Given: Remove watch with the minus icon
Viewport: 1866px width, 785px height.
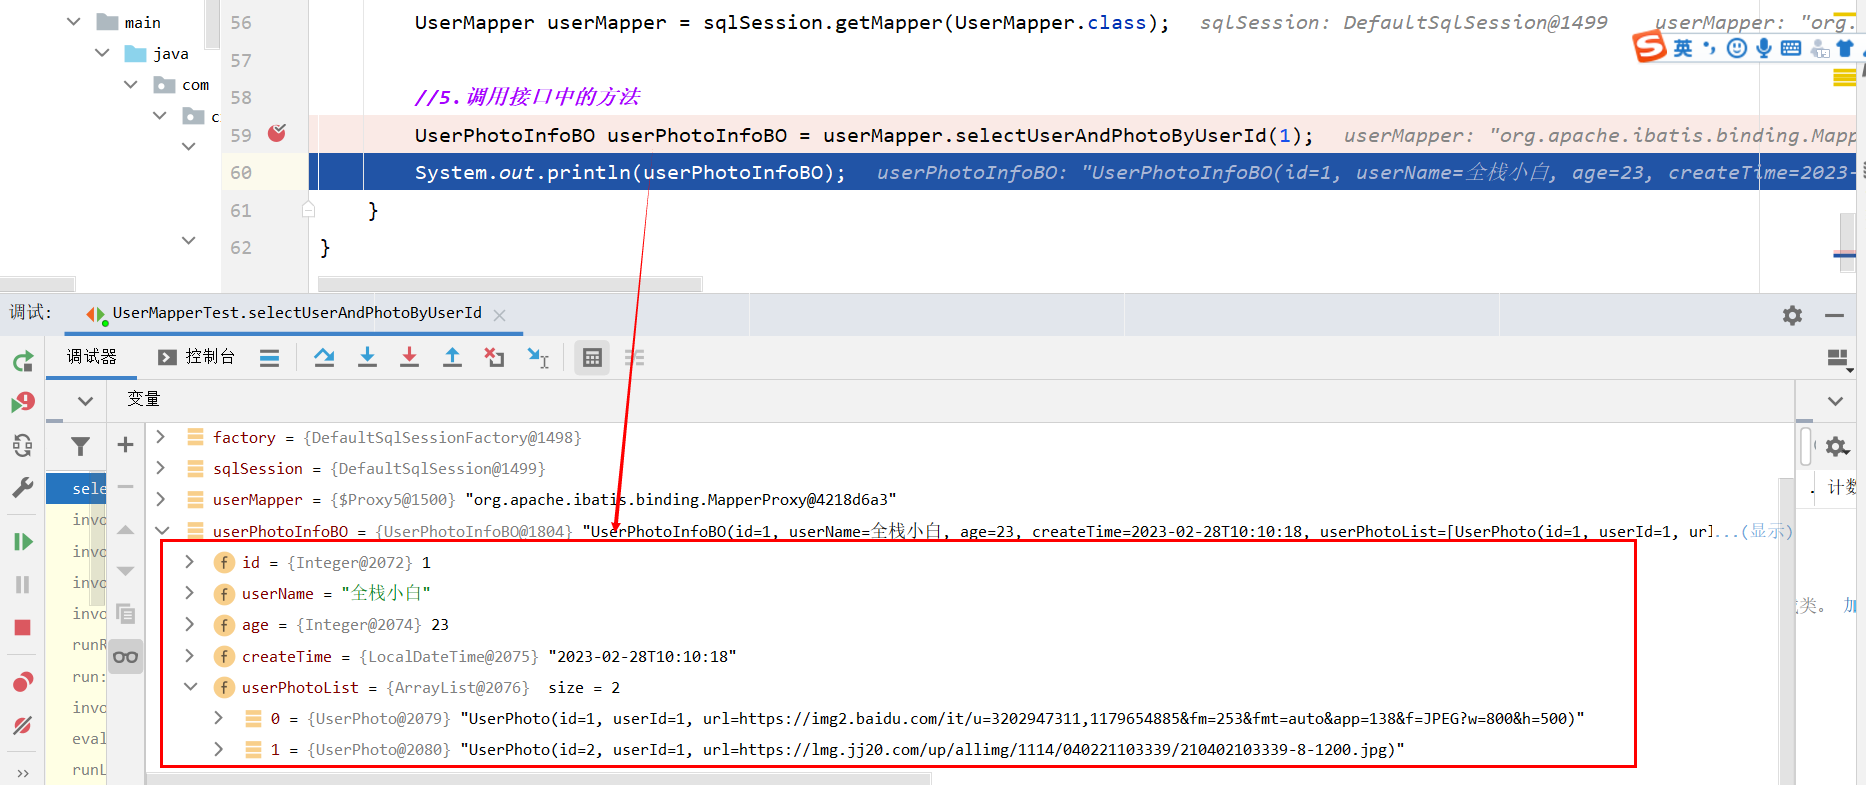Looking at the screenshot, I should [125, 487].
